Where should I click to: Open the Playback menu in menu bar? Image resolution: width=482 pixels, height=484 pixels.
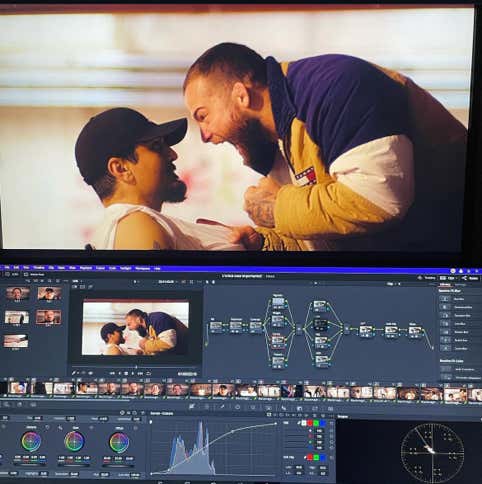click(86, 268)
